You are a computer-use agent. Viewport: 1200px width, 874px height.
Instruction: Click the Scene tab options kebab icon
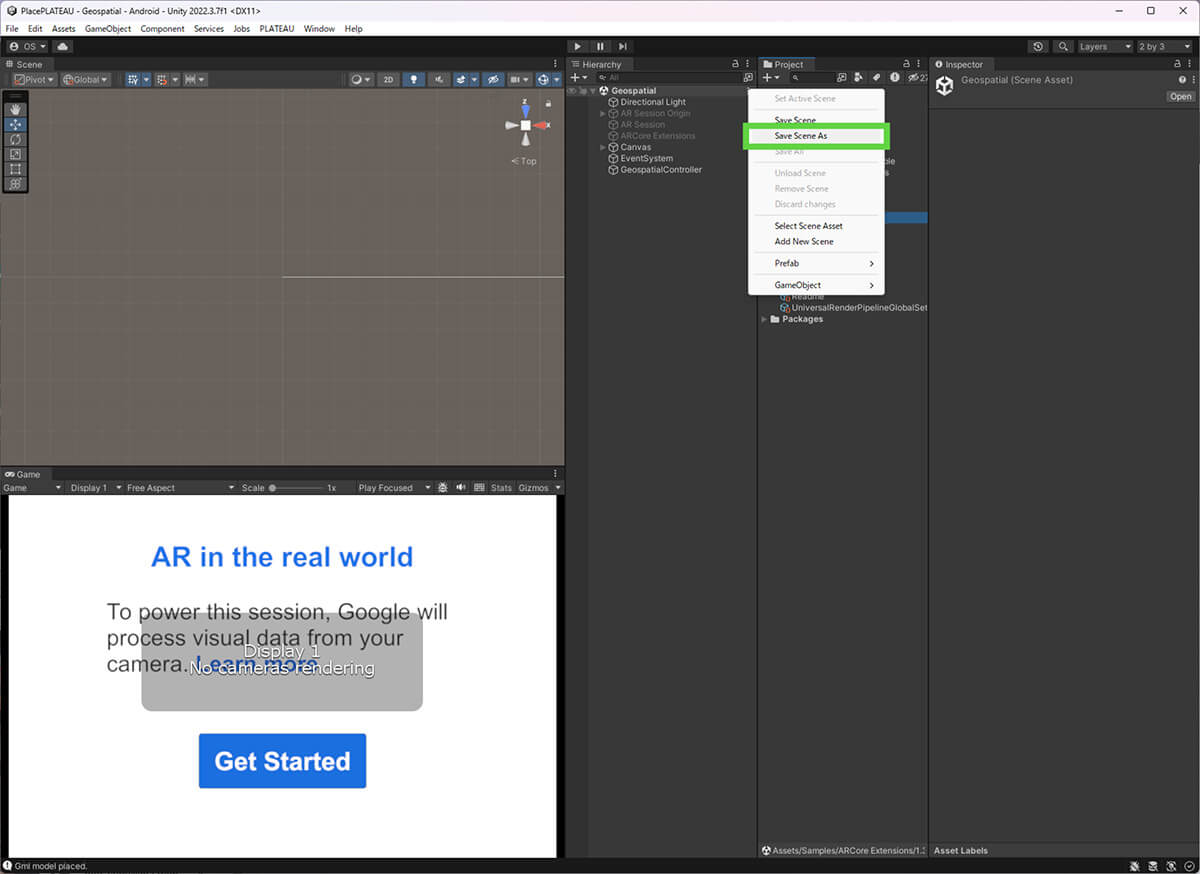[555, 64]
